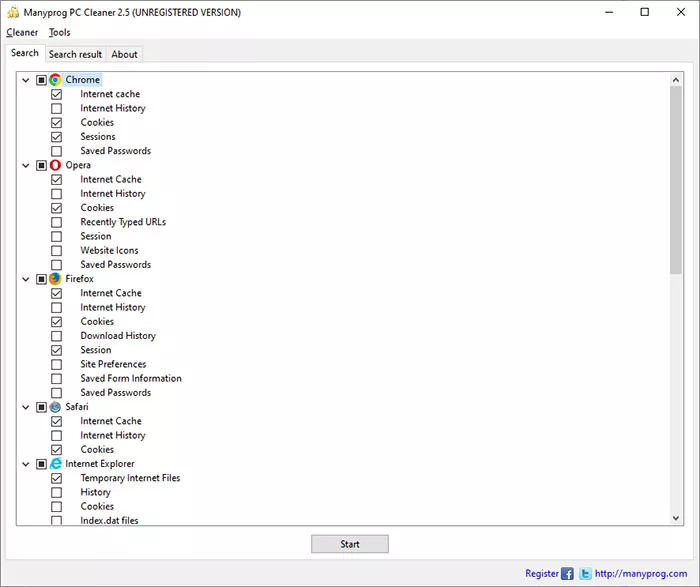Screen dimensions: 700x587
Task: Open the Cleaner menu
Action: coord(22,33)
